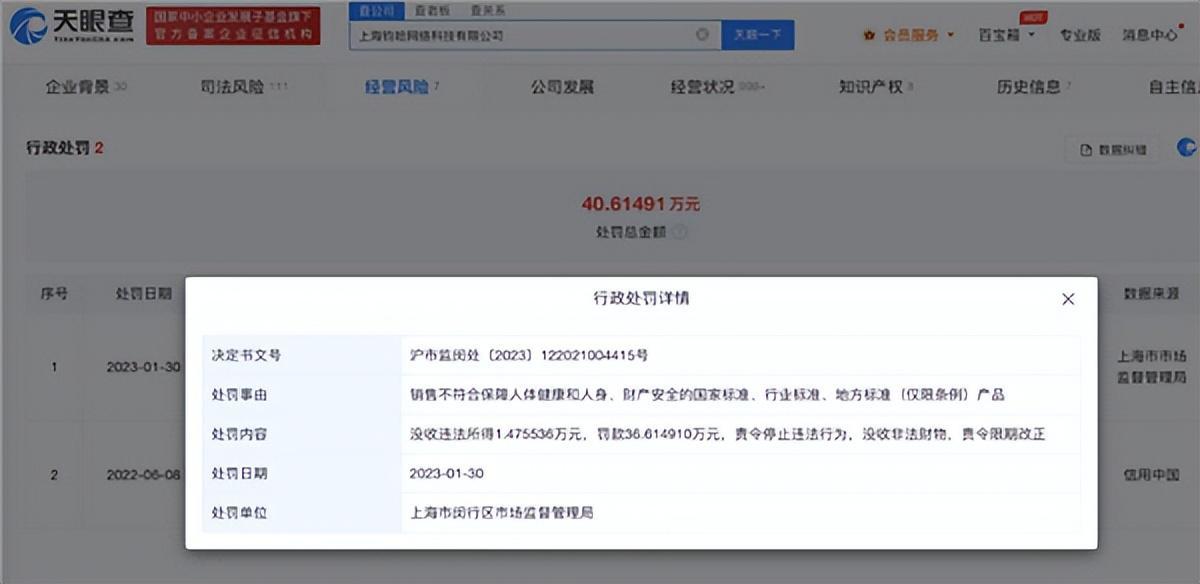Image resolution: width=1200 pixels, height=584 pixels.
Task: Switch to 自主信息 tab
Action: click(x=1174, y=87)
